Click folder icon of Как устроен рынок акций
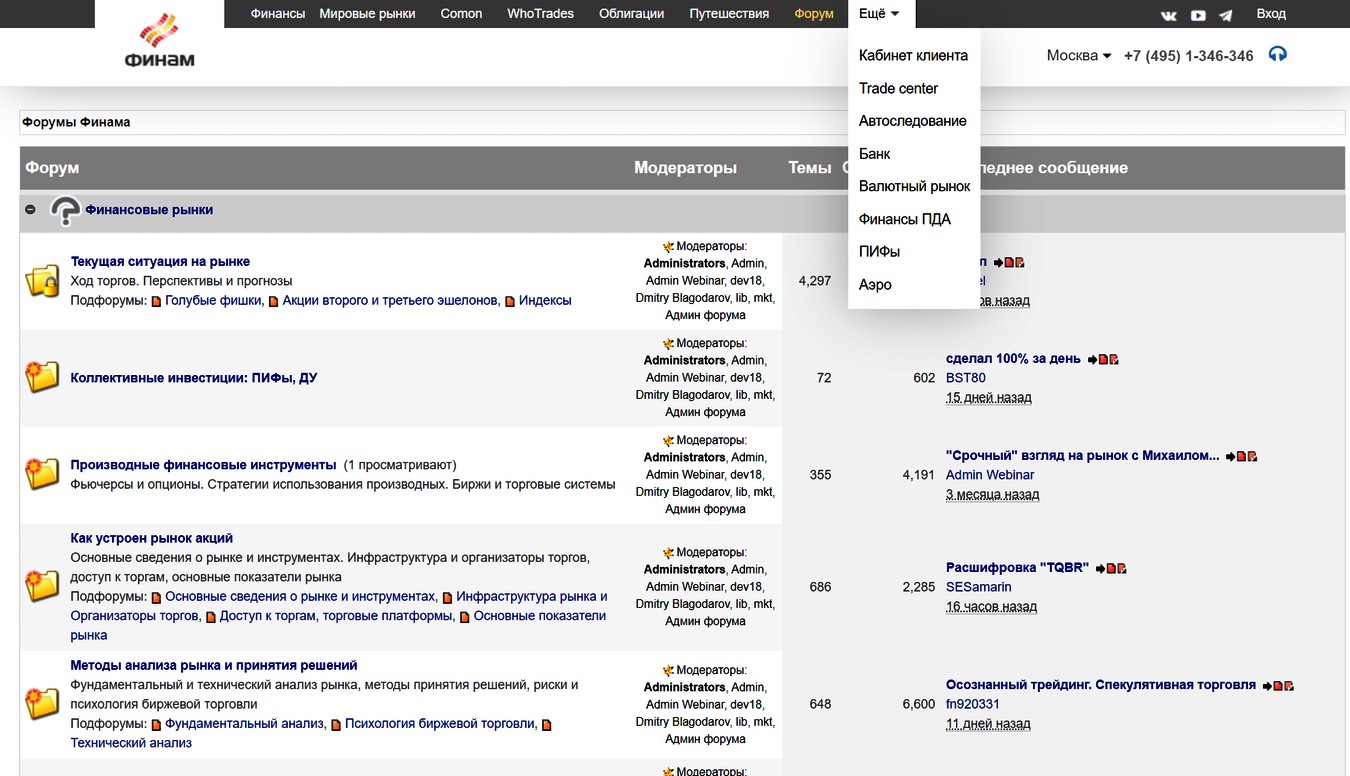This screenshot has width=1350, height=776. [42, 585]
